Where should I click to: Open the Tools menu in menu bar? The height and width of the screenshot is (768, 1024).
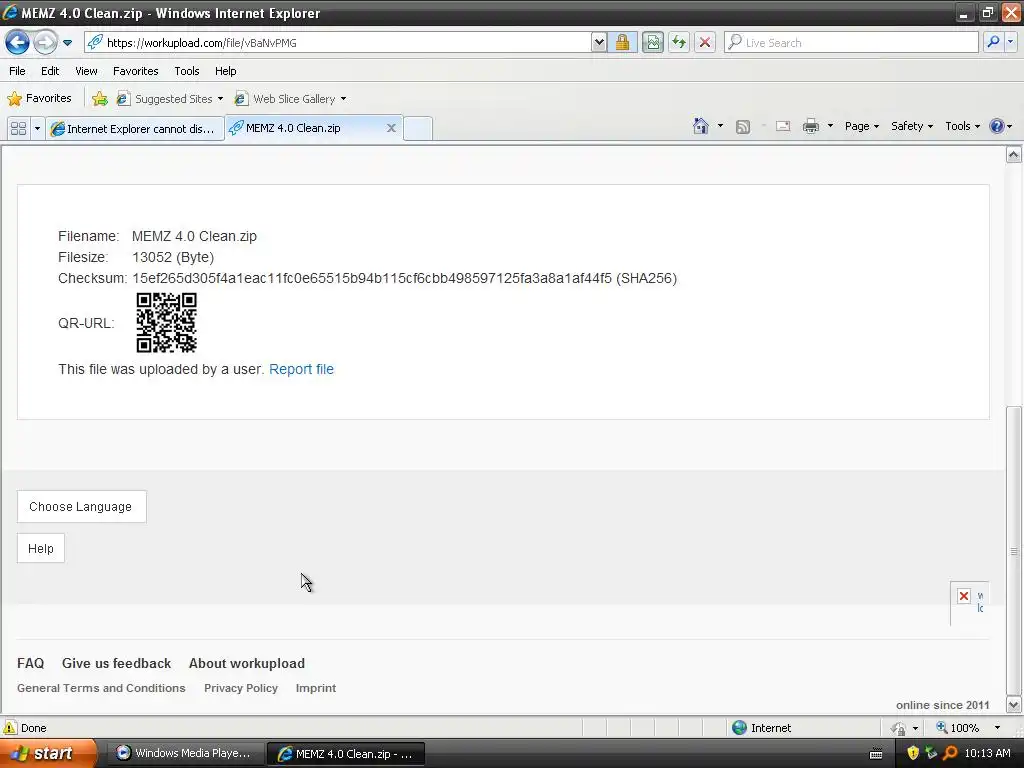[186, 71]
